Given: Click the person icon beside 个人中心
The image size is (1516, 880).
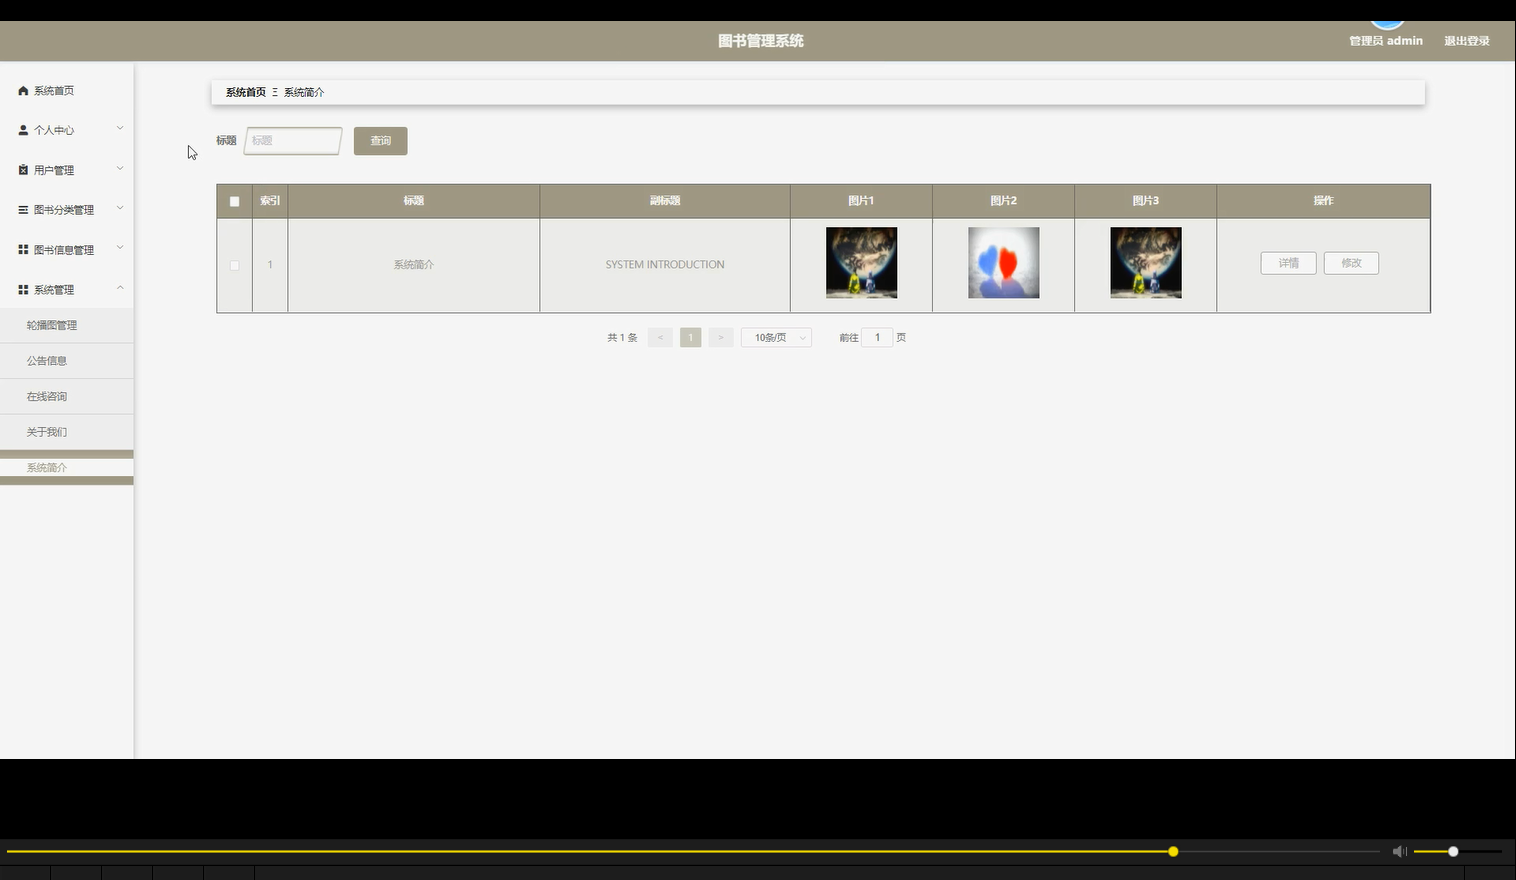Looking at the screenshot, I should pyautogui.click(x=23, y=130).
